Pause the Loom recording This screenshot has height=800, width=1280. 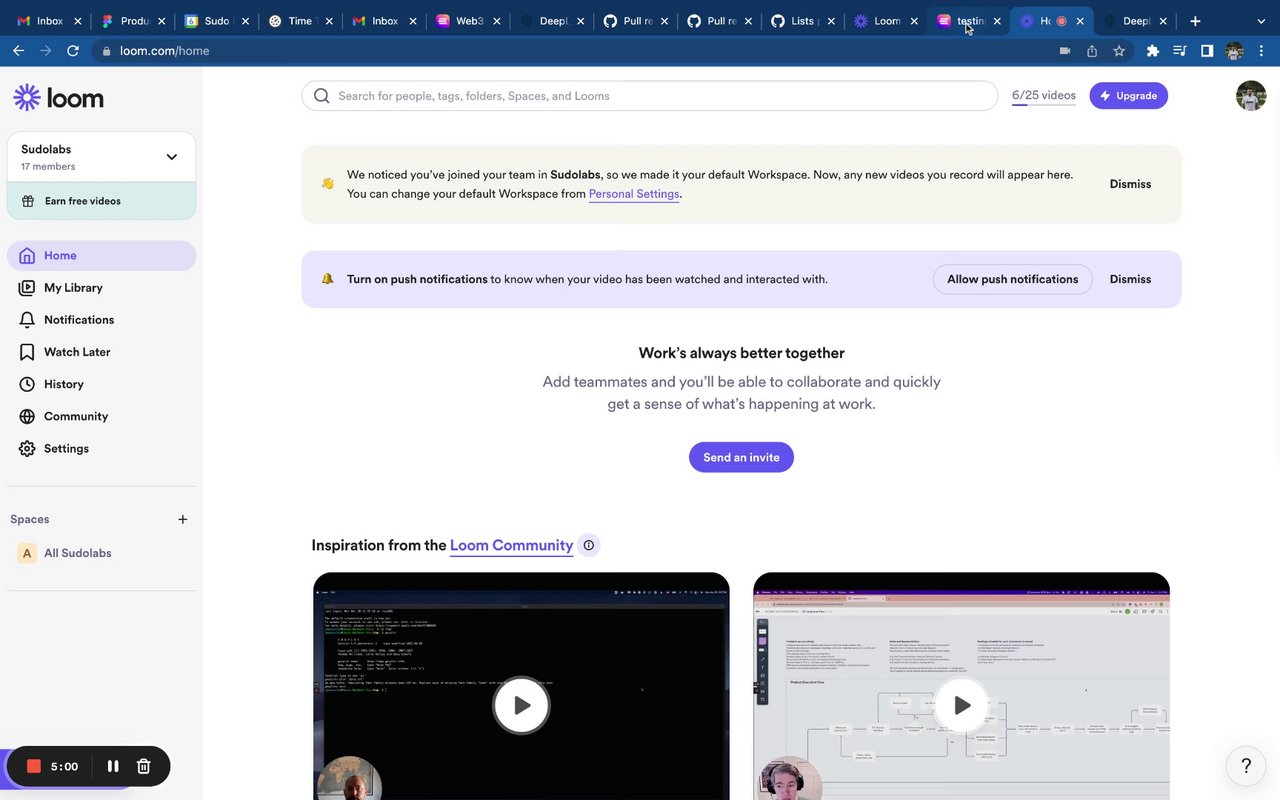[x=113, y=766]
